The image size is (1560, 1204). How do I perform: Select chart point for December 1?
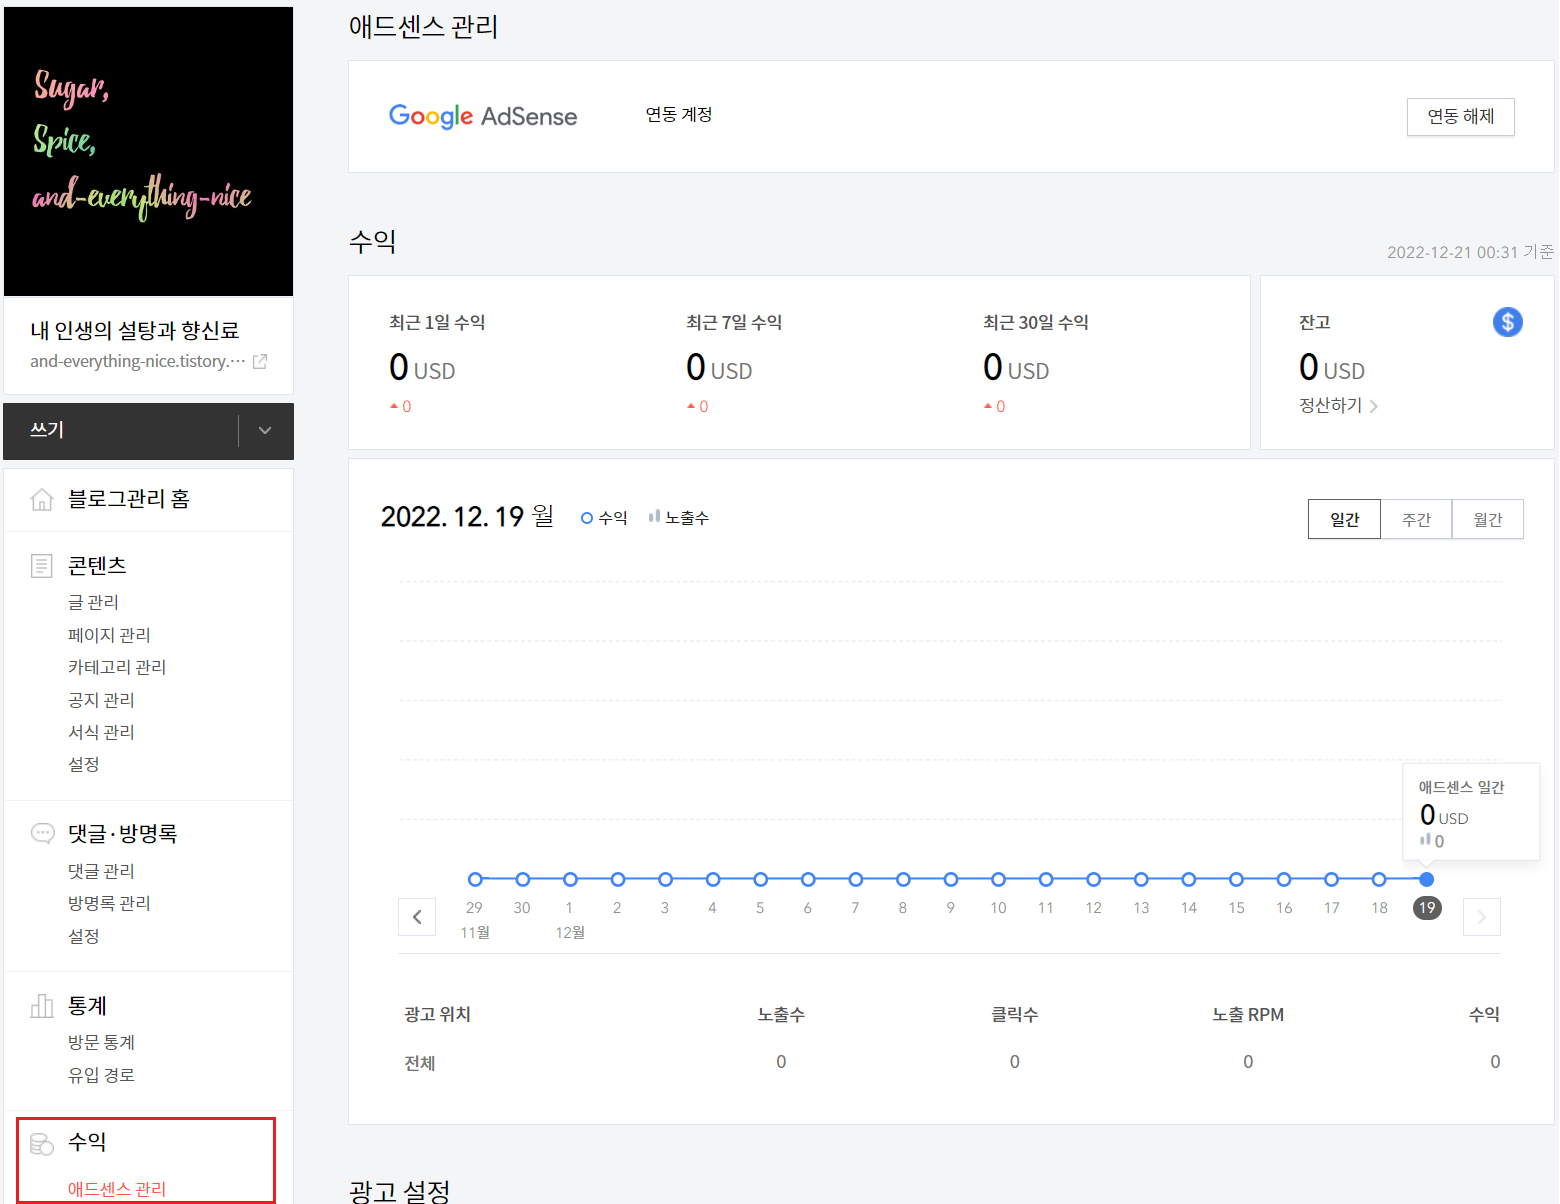coord(570,879)
